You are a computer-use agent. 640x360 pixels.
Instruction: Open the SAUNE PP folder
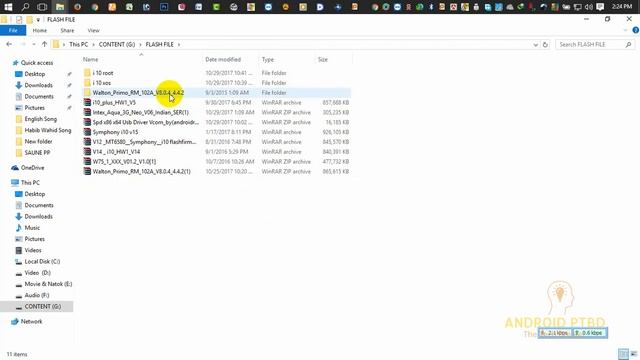pyautogui.click(x=37, y=153)
